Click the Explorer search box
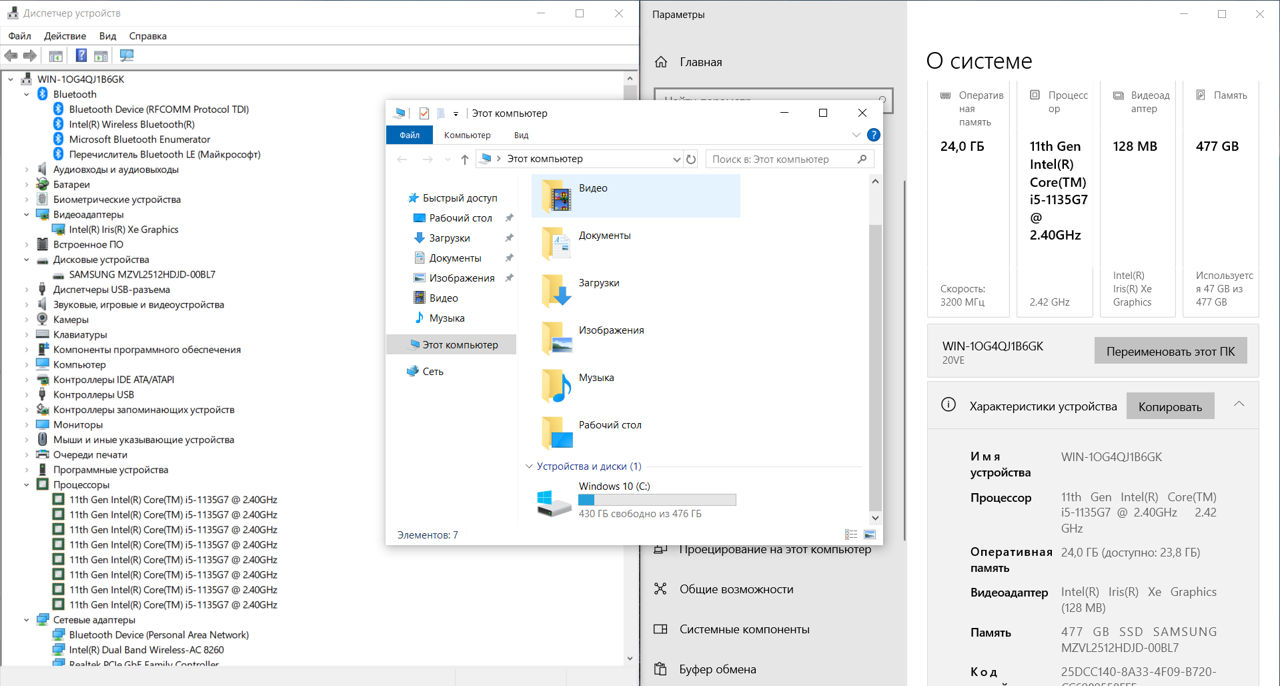Viewport: 1280px width, 686px height. tap(782, 159)
